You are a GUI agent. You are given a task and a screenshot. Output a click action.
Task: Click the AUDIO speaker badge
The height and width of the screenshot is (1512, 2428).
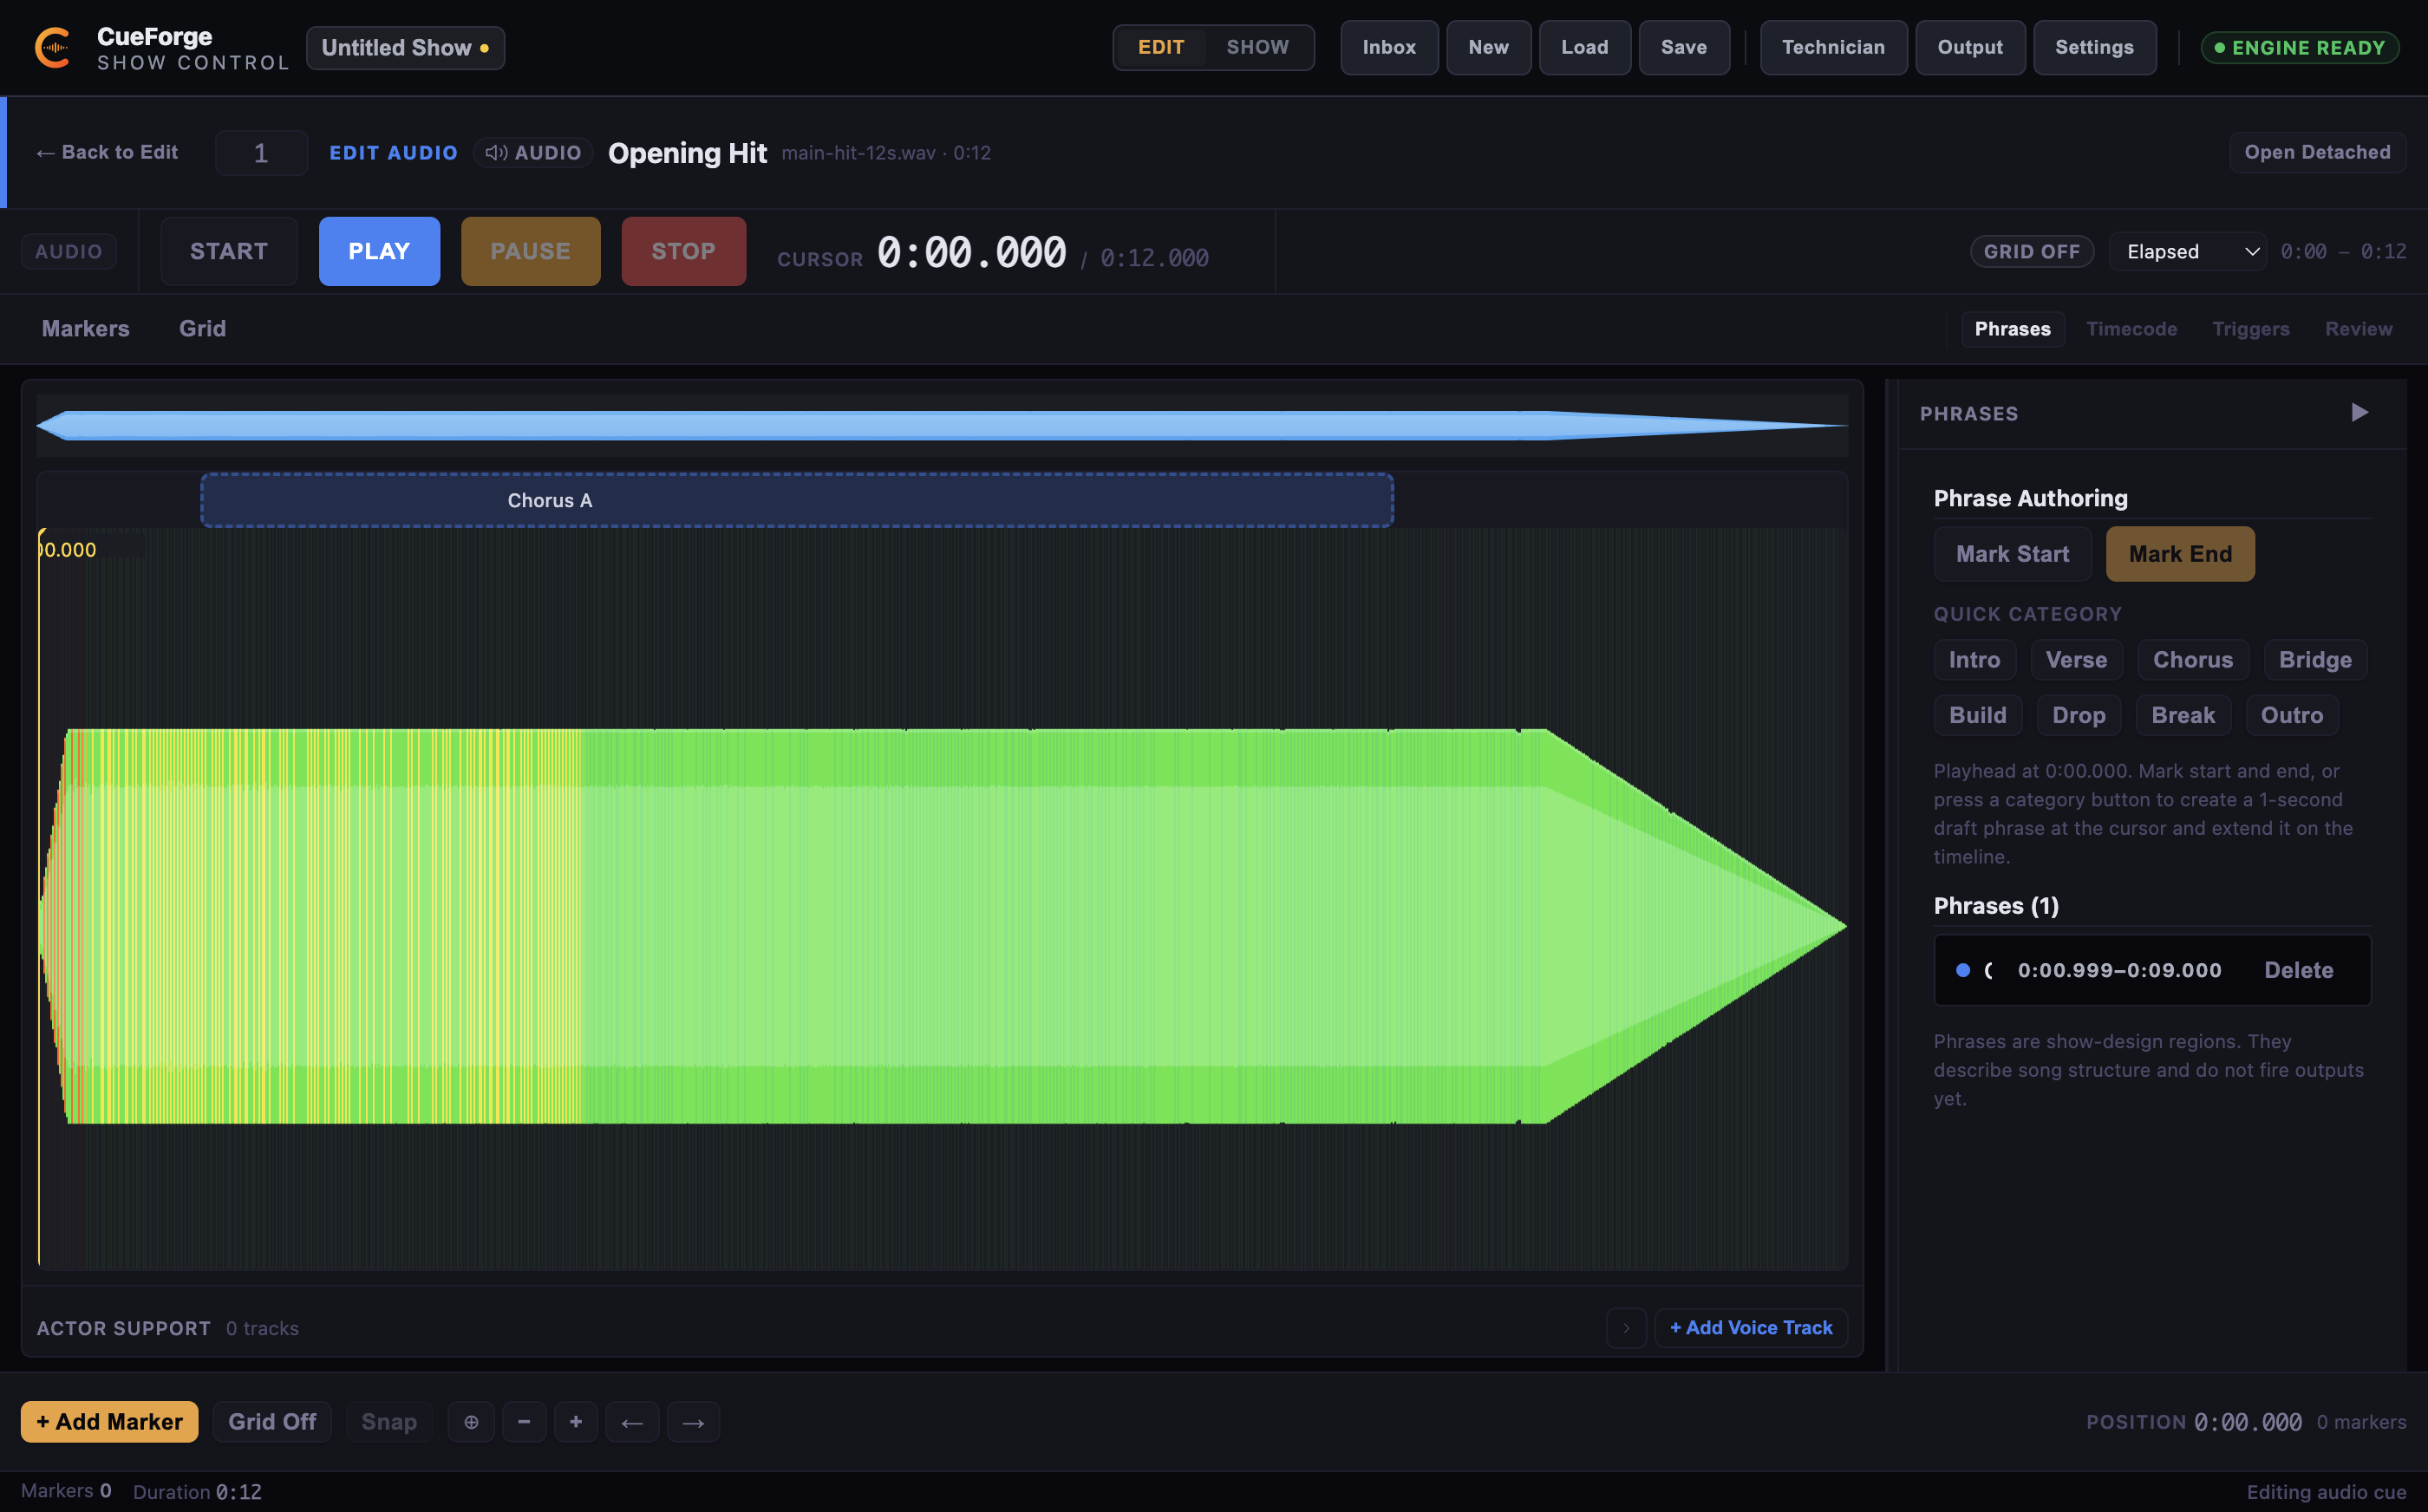[533, 153]
